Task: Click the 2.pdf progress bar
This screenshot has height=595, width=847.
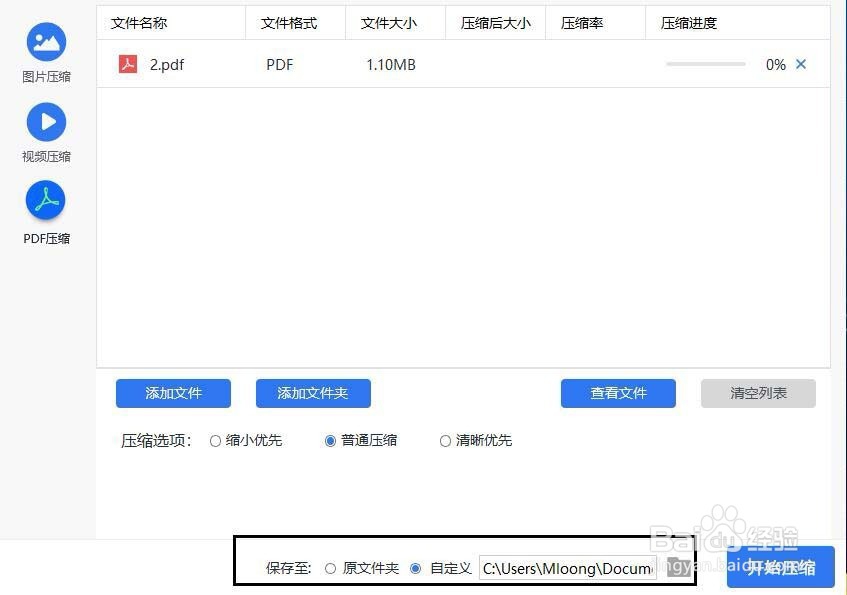Action: (706, 64)
